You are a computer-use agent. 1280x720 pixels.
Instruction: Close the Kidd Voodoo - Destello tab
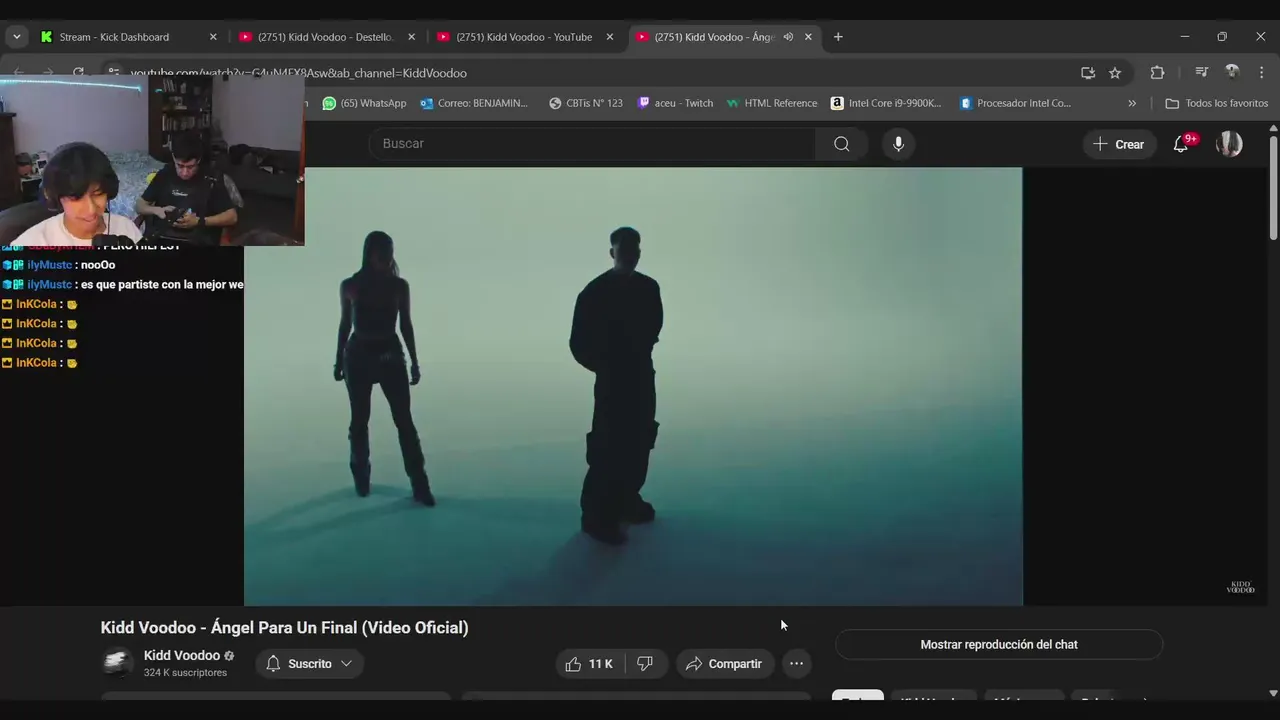pos(411,37)
